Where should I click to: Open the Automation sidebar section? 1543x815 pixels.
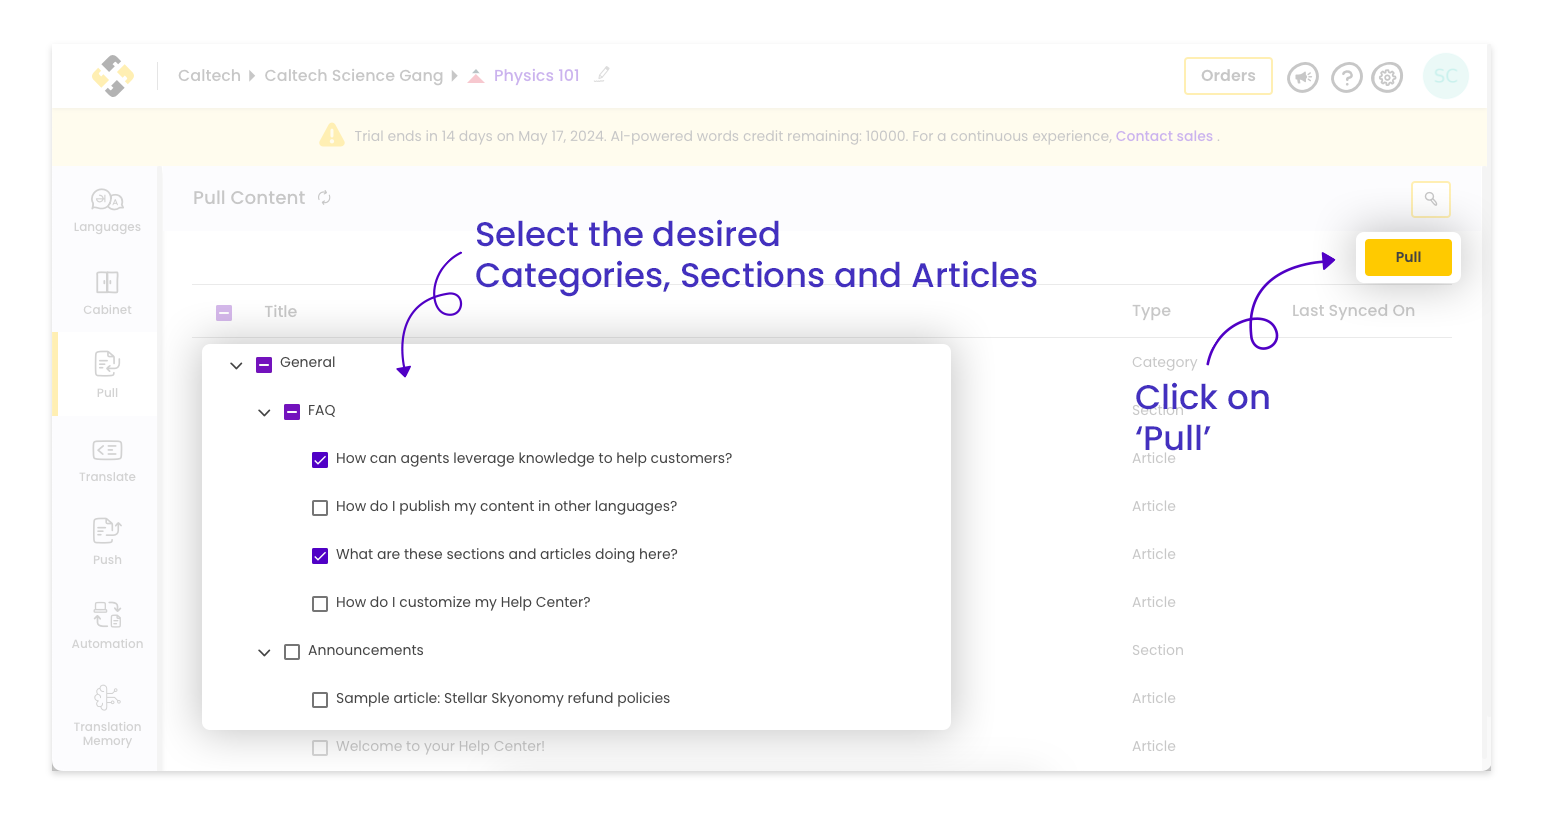pos(107,625)
